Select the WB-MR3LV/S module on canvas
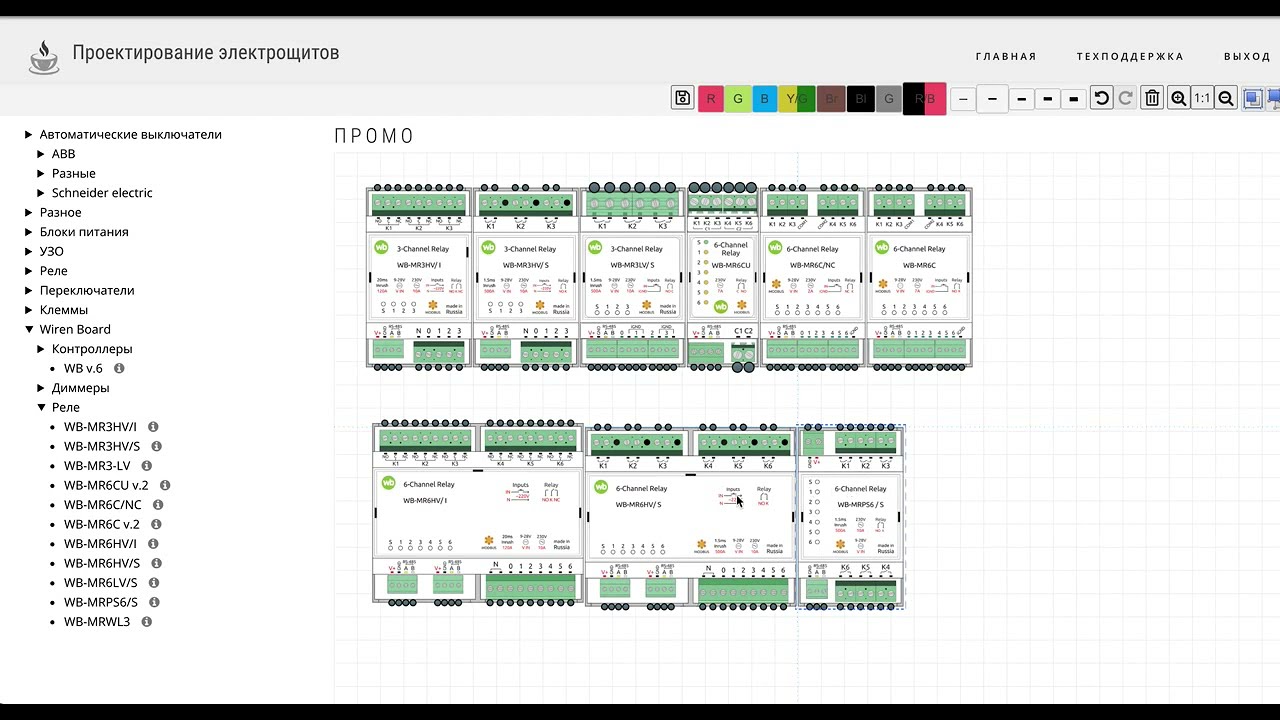The image size is (1280, 720). coord(633,277)
